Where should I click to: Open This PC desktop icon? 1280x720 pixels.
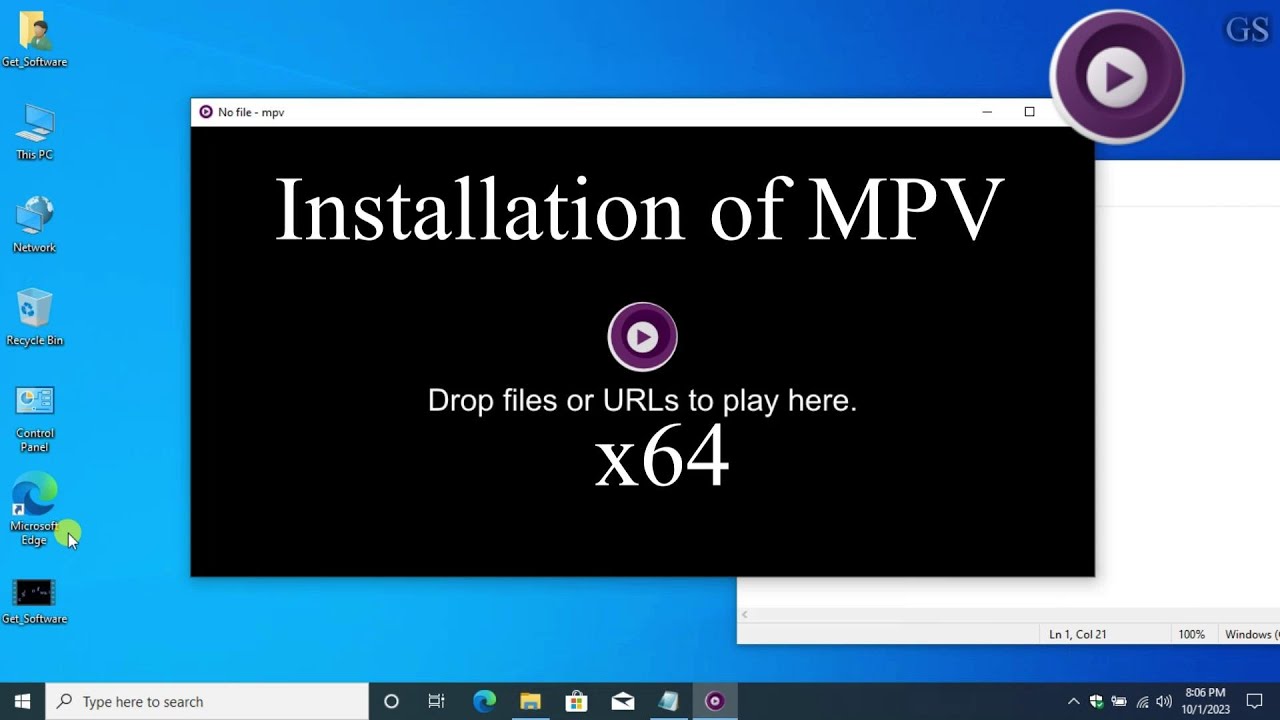pyautogui.click(x=34, y=132)
